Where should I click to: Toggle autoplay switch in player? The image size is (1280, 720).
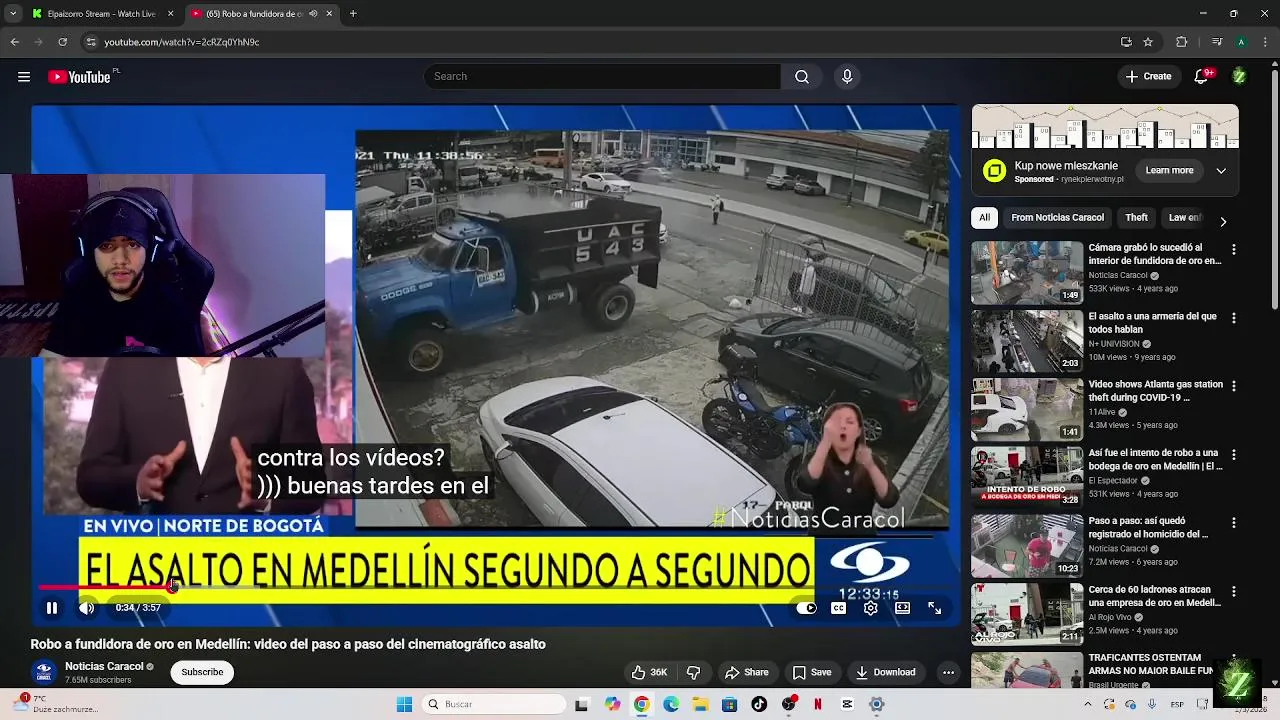pyautogui.click(x=806, y=608)
